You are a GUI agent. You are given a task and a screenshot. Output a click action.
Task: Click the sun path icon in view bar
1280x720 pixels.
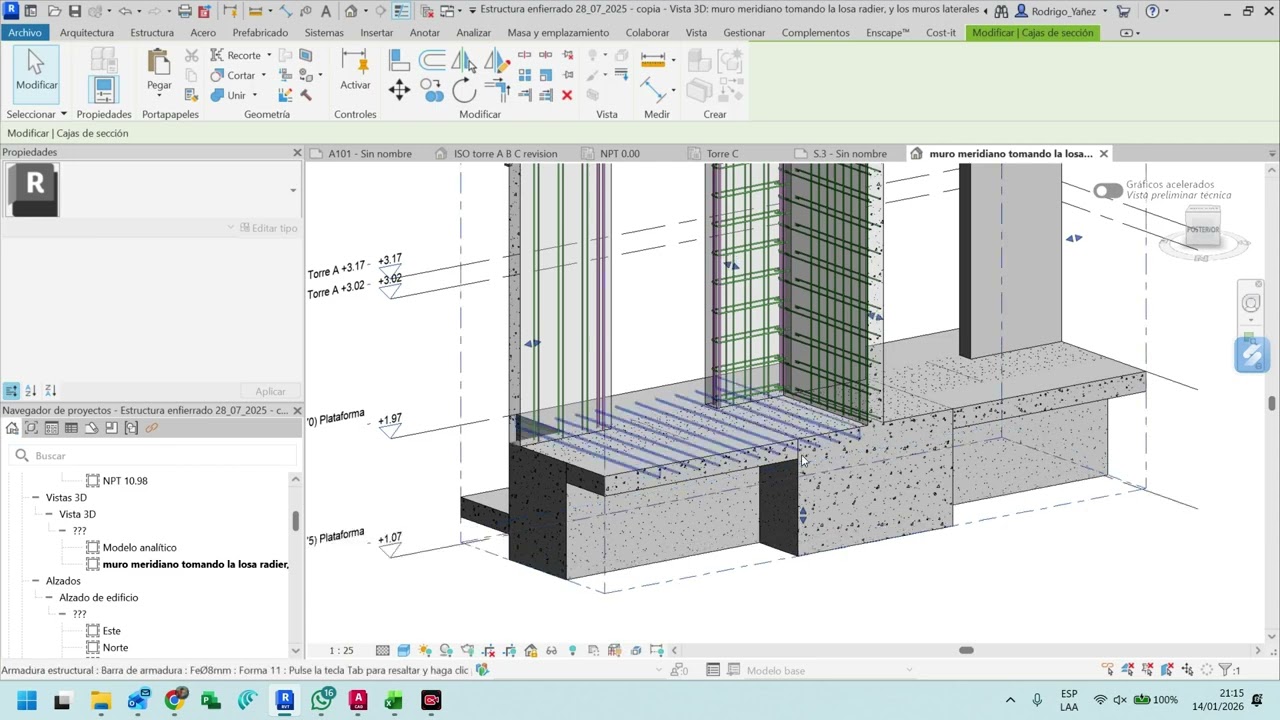click(x=425, y=651)
